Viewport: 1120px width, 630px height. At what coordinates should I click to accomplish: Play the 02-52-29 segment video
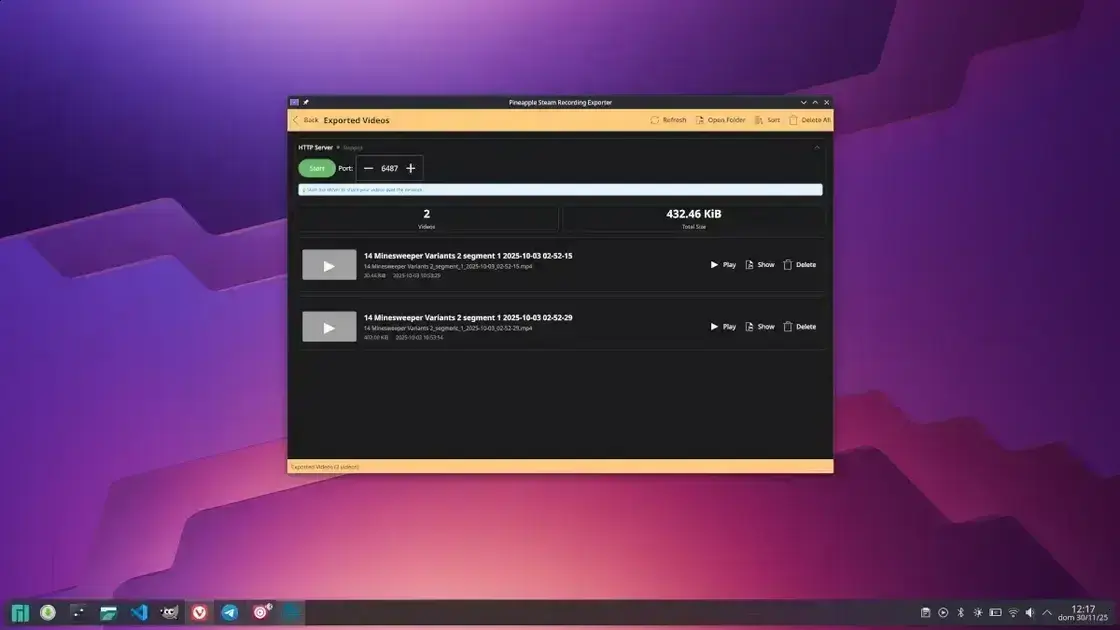coord(723,327)
